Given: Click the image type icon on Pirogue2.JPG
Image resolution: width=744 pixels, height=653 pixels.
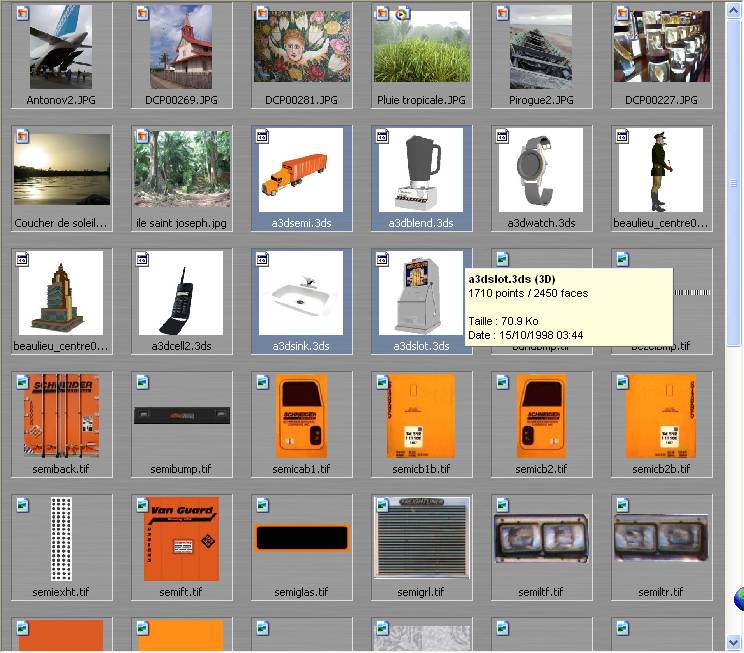Looking at the screenshot, I should (502, 13).
